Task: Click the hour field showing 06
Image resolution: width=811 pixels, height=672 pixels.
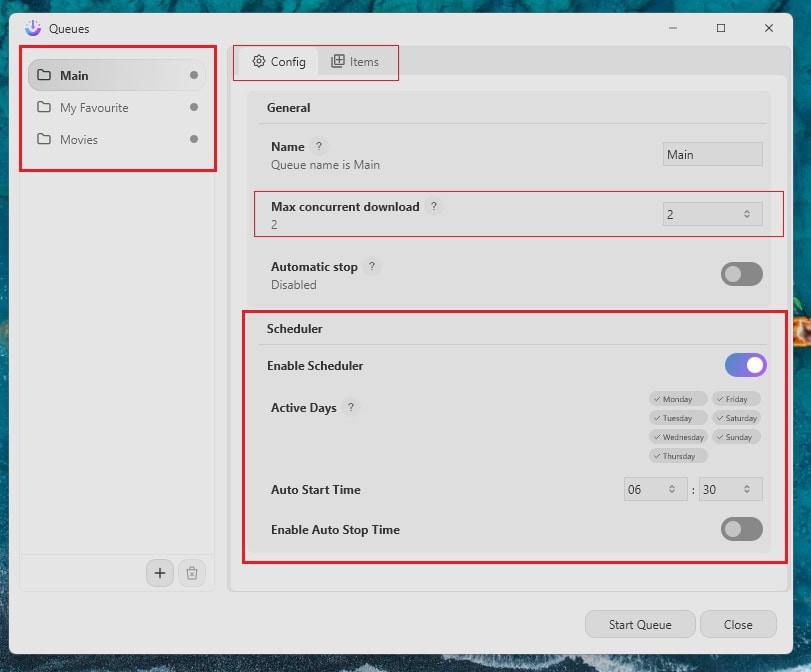Action: pyautogui.click(x=655, y=489)
